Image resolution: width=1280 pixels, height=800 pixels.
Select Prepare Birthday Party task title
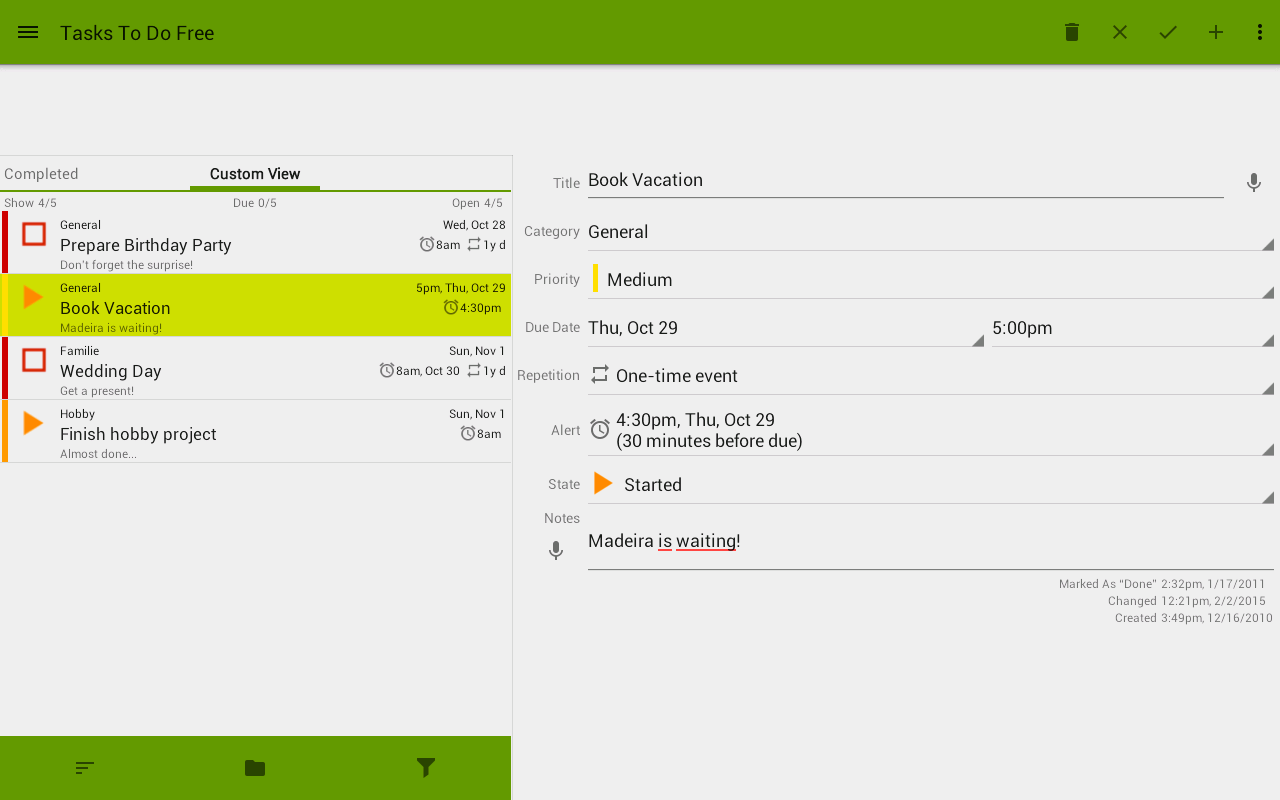click(146, 245)
